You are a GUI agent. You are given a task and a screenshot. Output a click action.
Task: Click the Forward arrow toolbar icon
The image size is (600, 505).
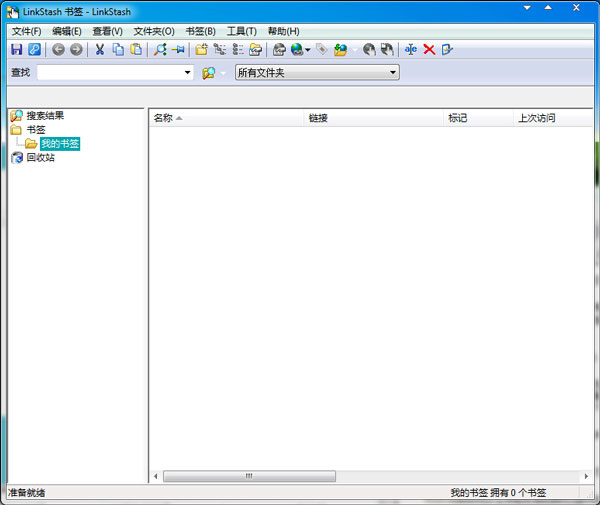tap(76, 49)
